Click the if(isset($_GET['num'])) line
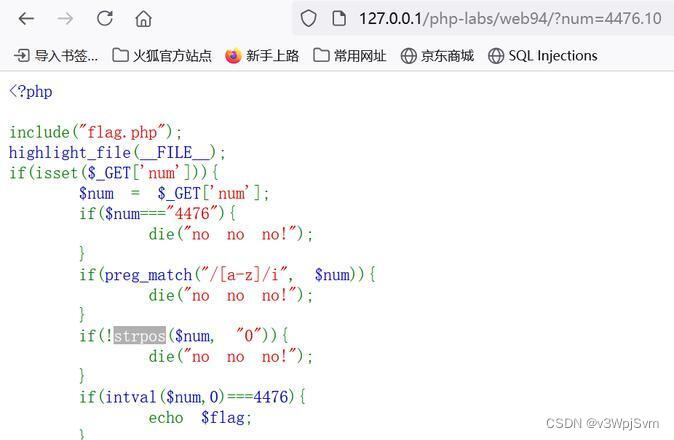The height and width of the screenshot is (440, 674). (114, 173)
